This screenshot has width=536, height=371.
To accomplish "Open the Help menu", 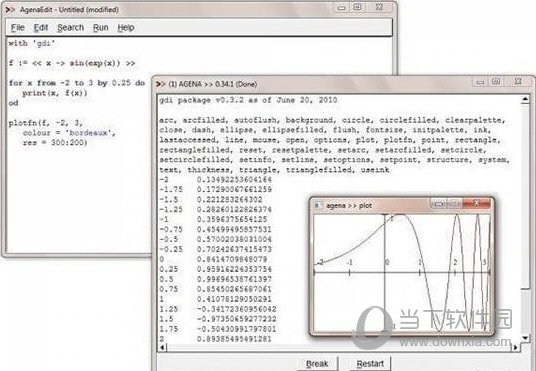I will click(x=126, y=27).
